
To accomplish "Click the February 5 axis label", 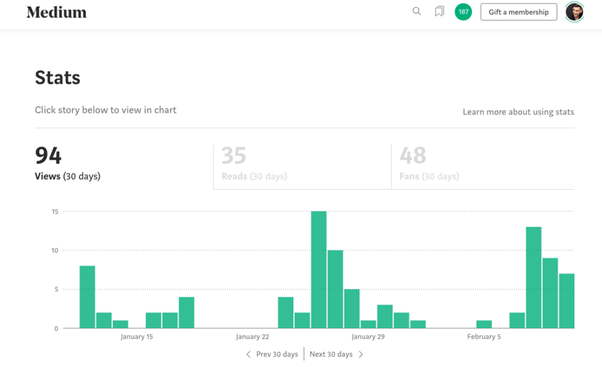I will point(484,337).
